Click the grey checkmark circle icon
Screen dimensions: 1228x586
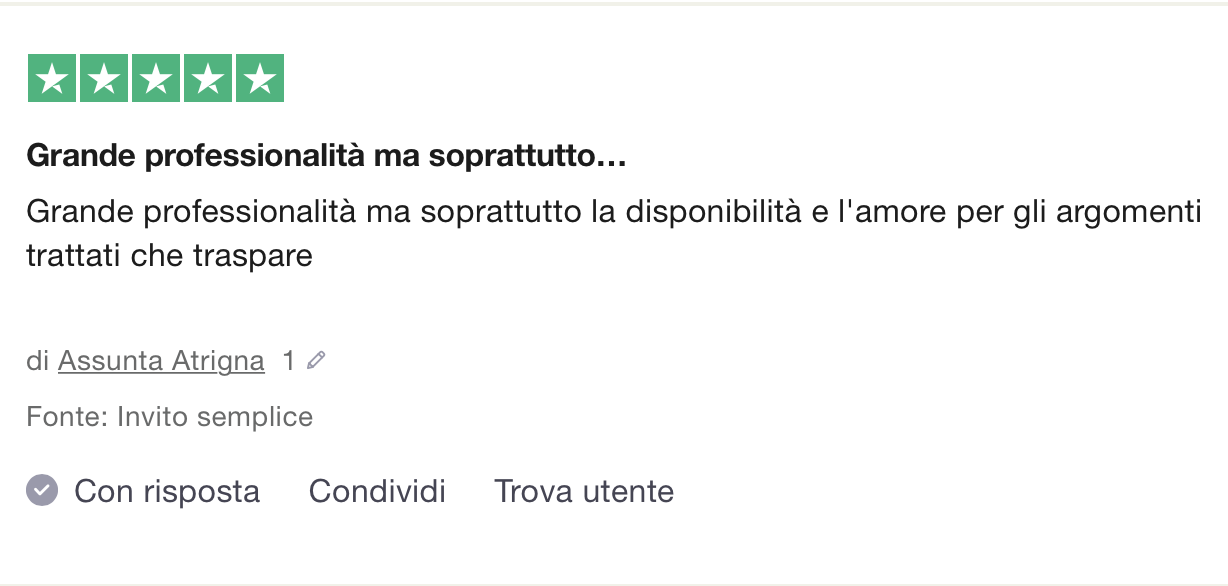(42, 491)
